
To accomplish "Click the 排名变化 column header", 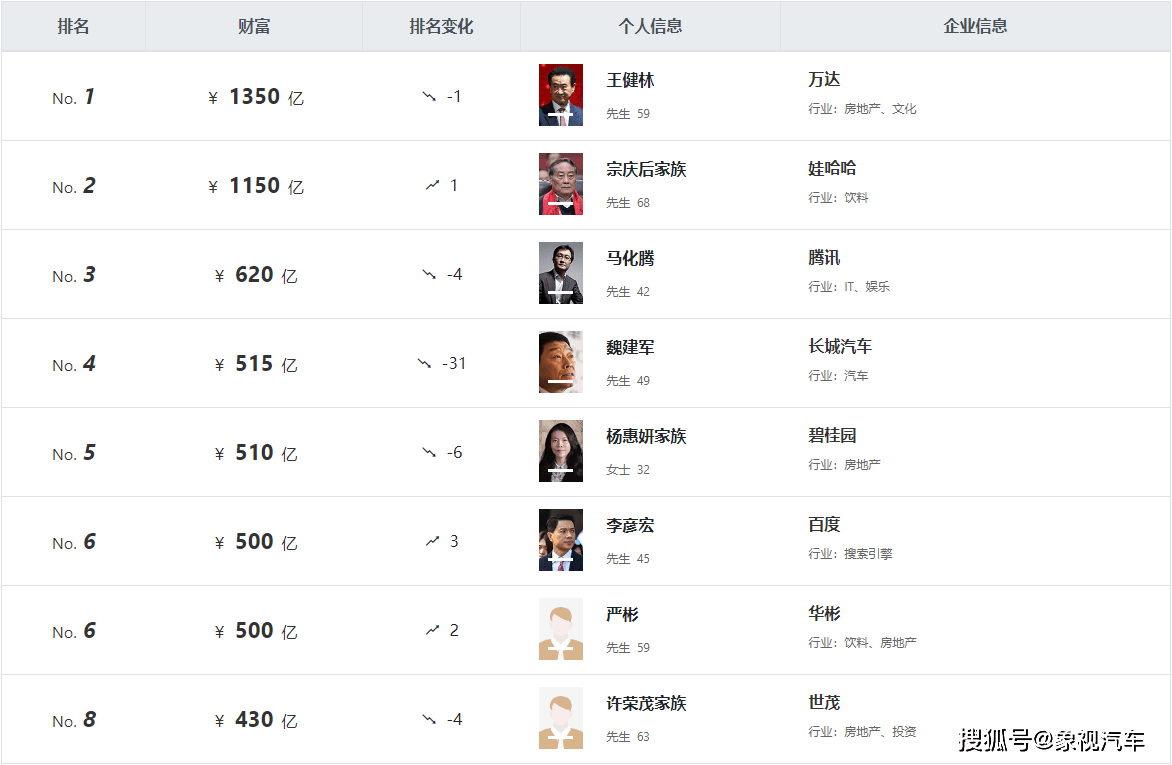I will pyautogui.click(x=441, y=26).
